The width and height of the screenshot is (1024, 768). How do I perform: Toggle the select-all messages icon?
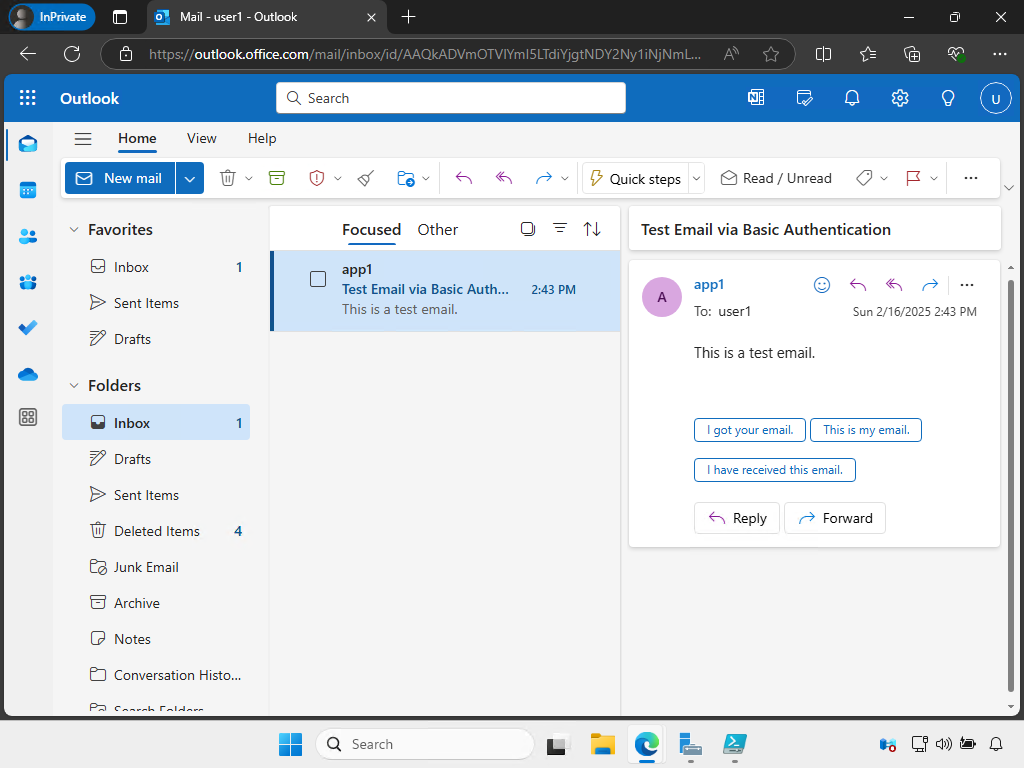pos(528,229)
